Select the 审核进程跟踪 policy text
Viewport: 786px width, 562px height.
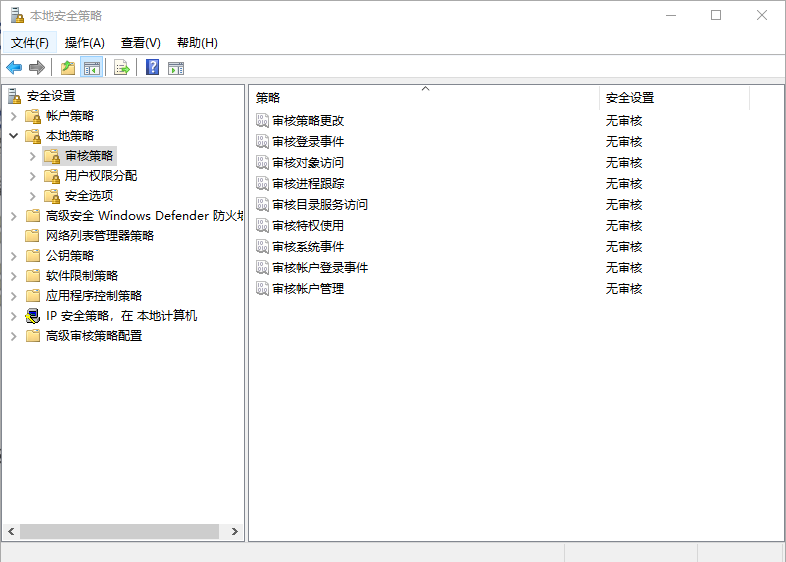point(308,183)
